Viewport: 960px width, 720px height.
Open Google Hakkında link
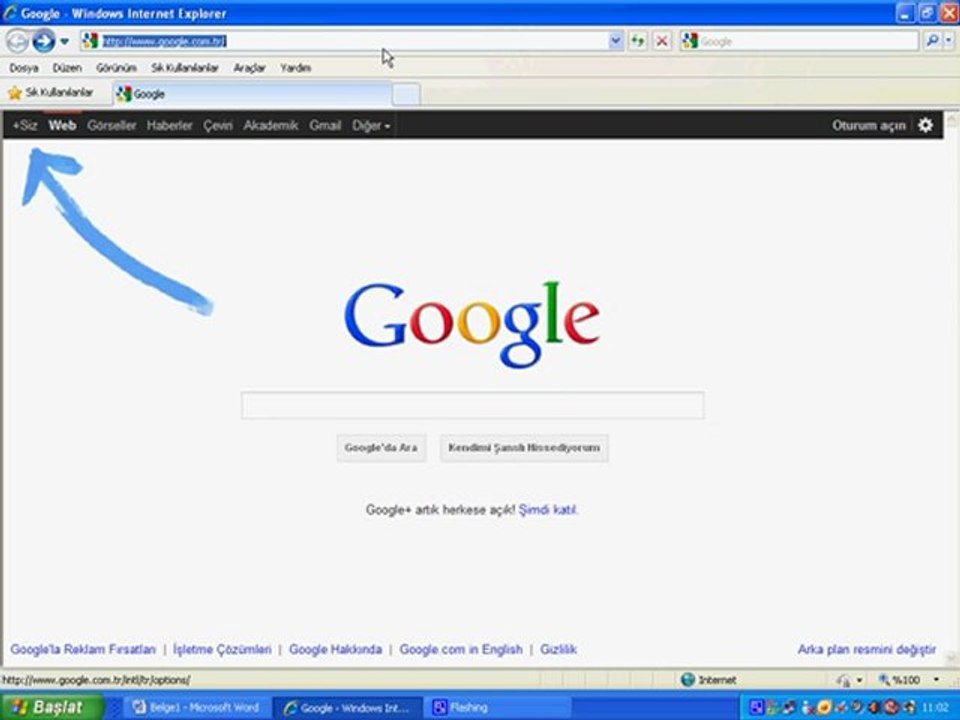(336, 649)
